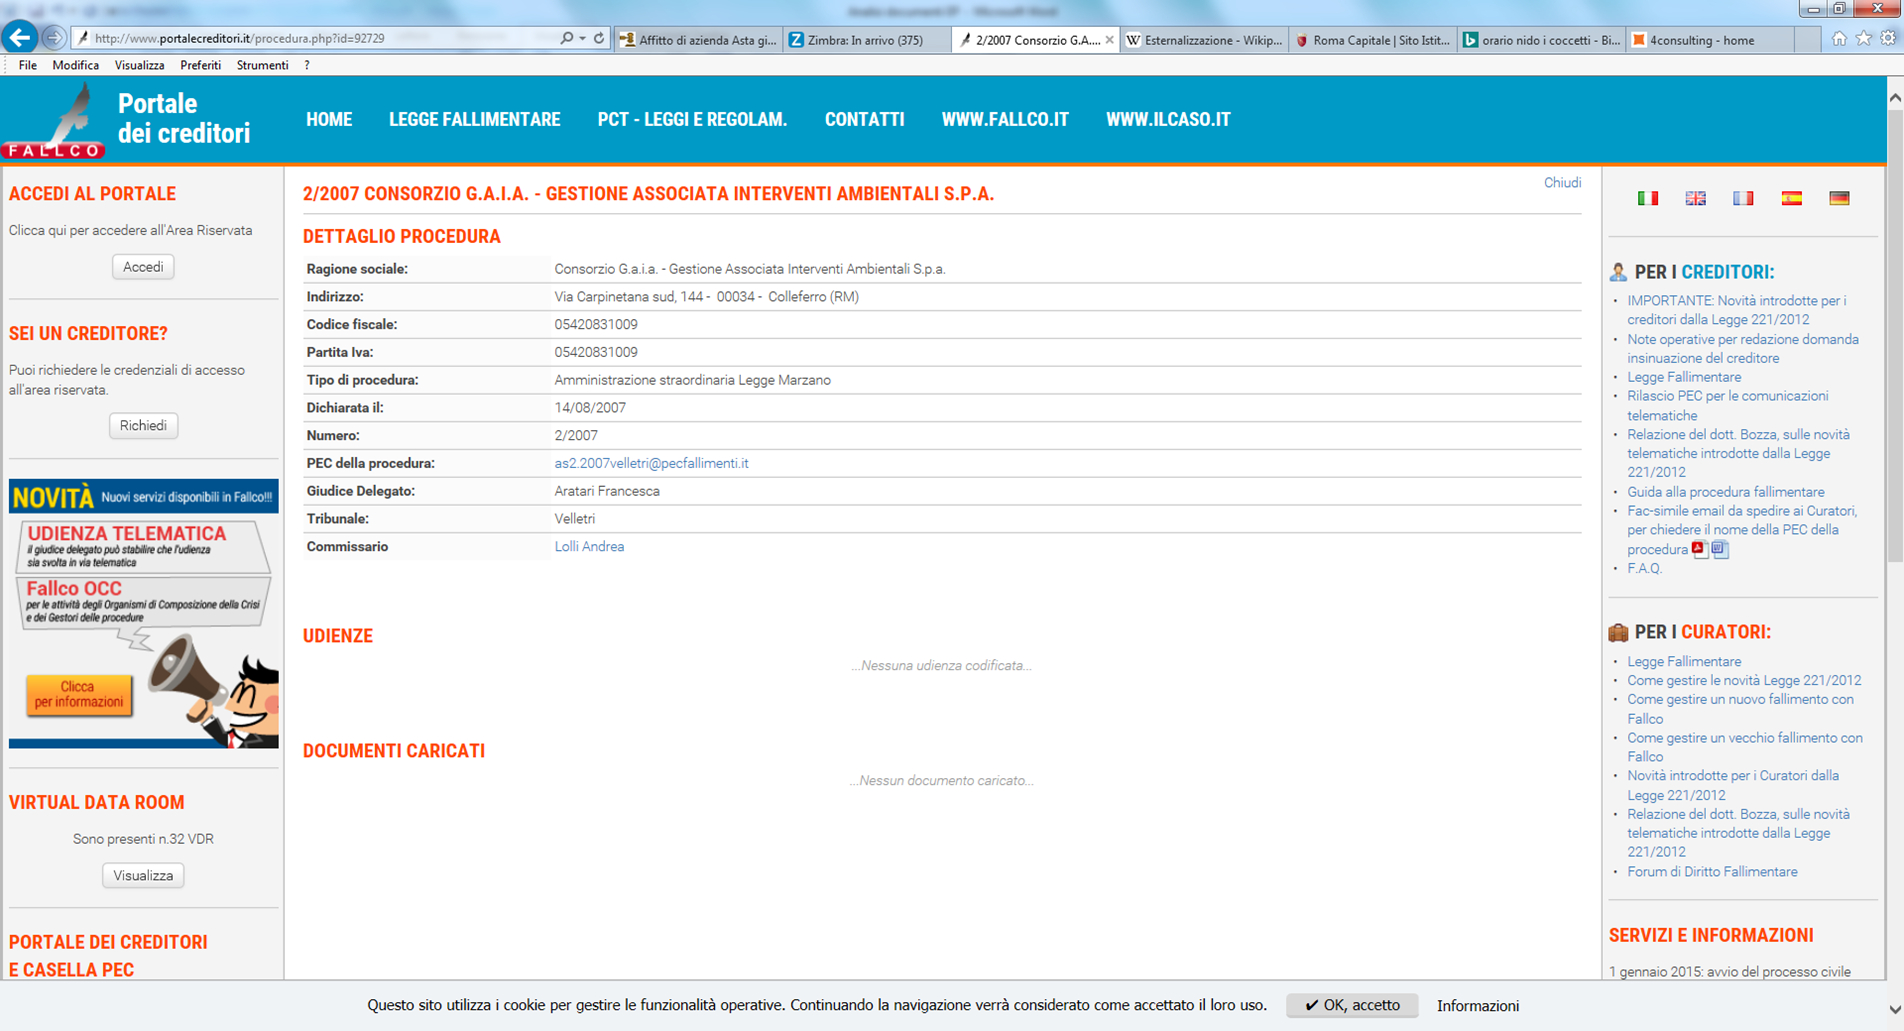The width and height of the screenshot is (1904, 1031).
Task: Close the 2/2007 Consorzio G.A. tab
Action: (x=1109, y=40)
